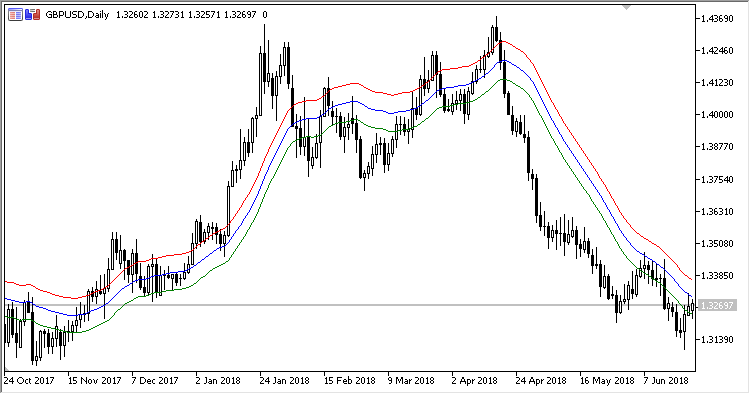Click the GBPUSD,Daily chart title

(x=77, y=15)
